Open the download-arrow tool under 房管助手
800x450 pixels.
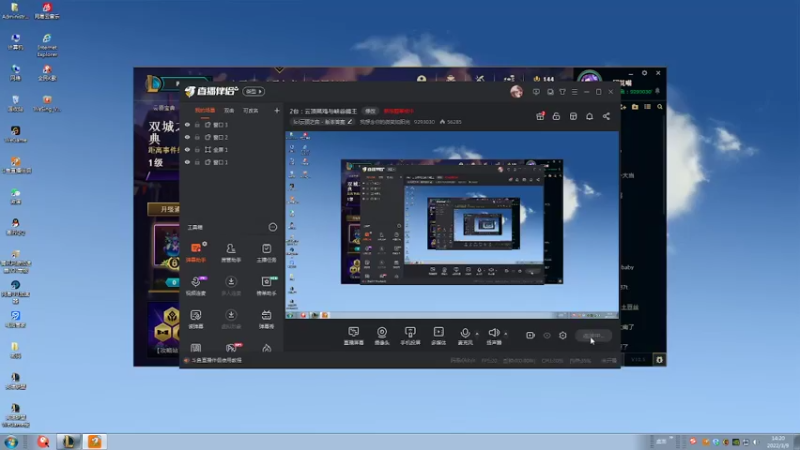coord(231,286)
